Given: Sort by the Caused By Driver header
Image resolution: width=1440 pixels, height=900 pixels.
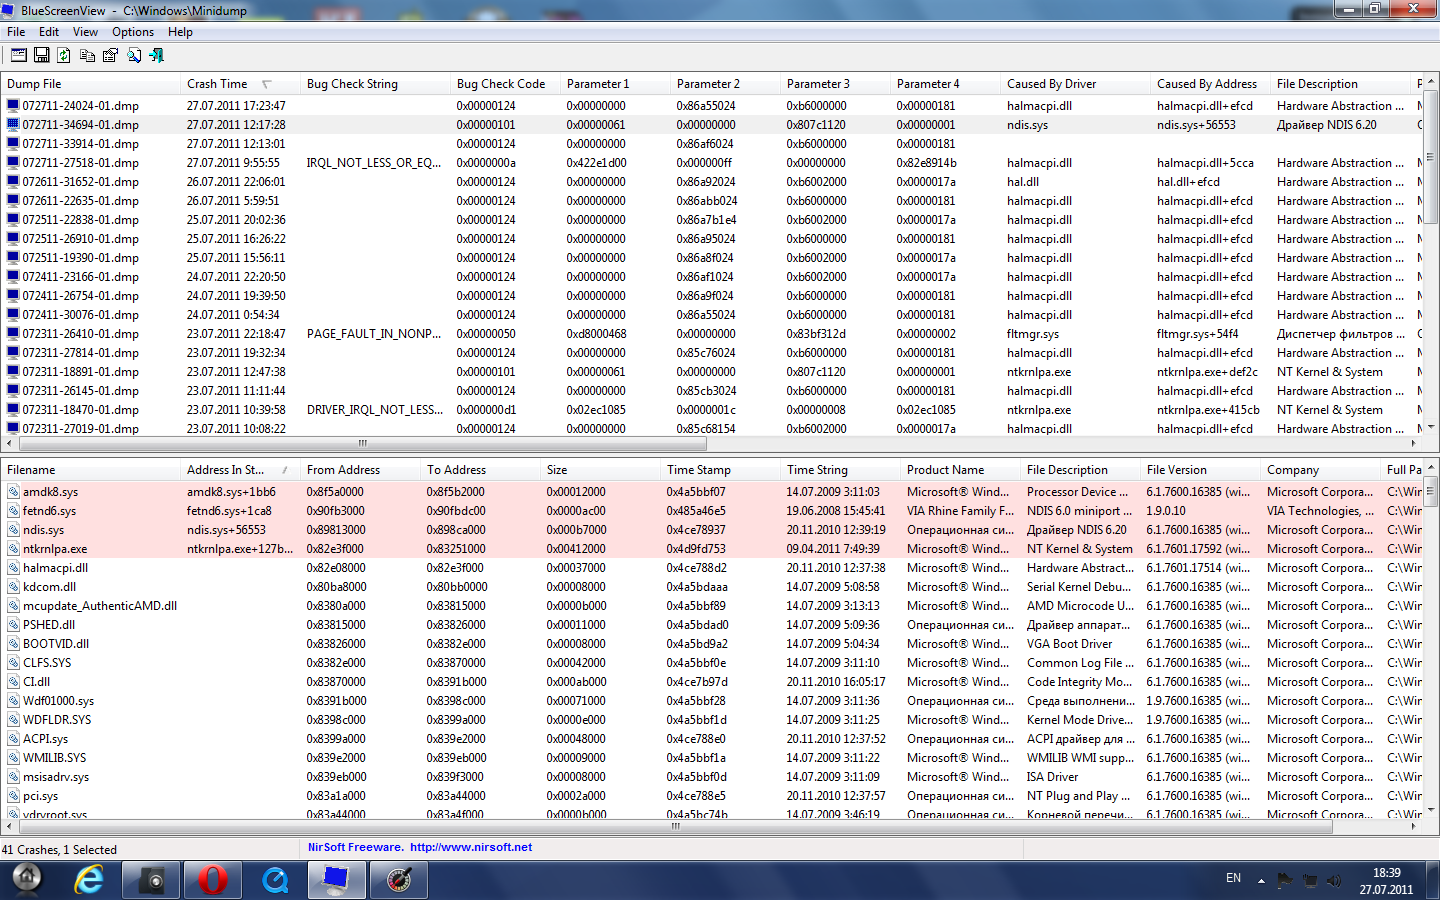Looking at the screenshot, I should (1076, 84).
